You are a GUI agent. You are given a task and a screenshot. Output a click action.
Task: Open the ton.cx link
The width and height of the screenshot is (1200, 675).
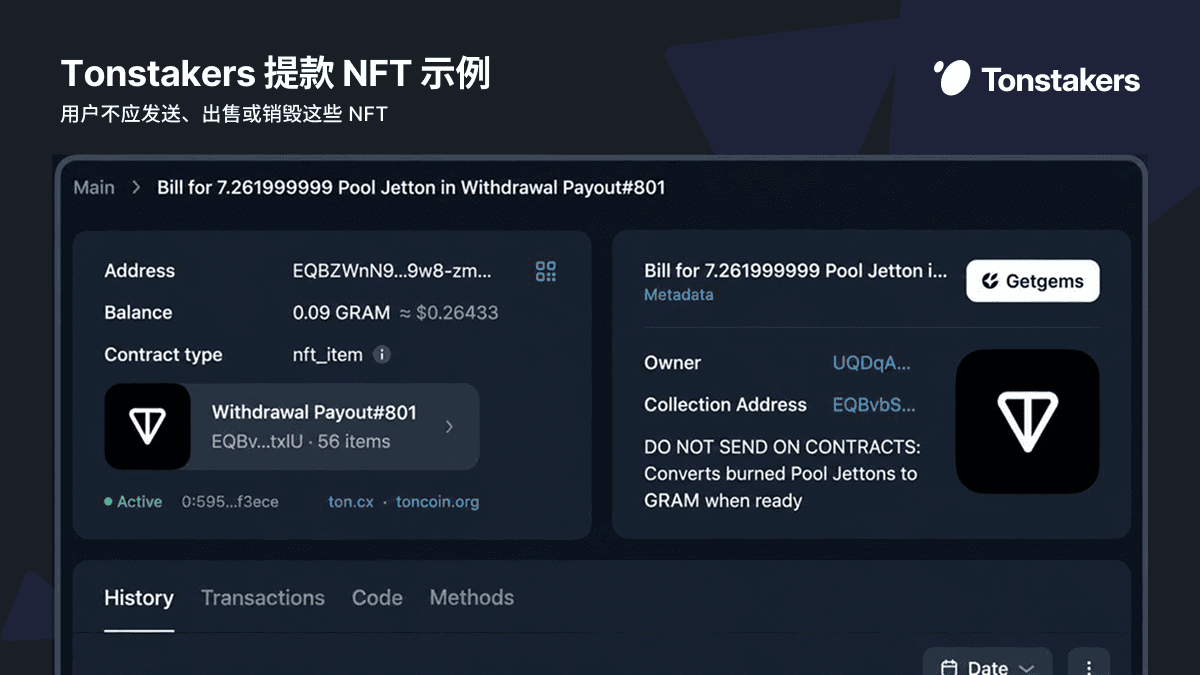pyautogui.click(x=351, y=502)
